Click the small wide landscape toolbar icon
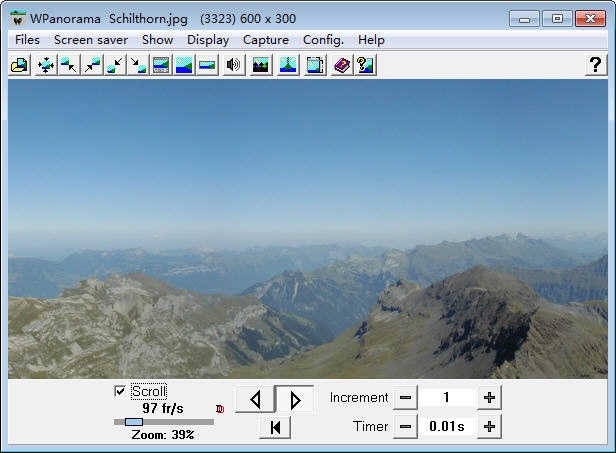 (207, 65)
